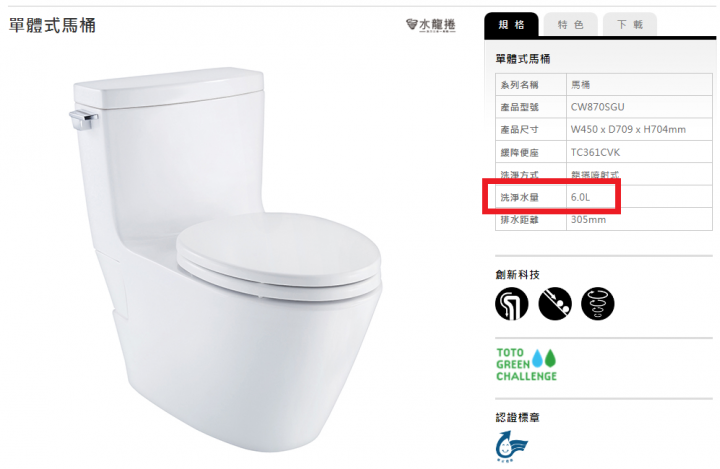Click the closed toilet seat lid
The height and width of the screenshot is (469, 720).
(x=279, y=250)
